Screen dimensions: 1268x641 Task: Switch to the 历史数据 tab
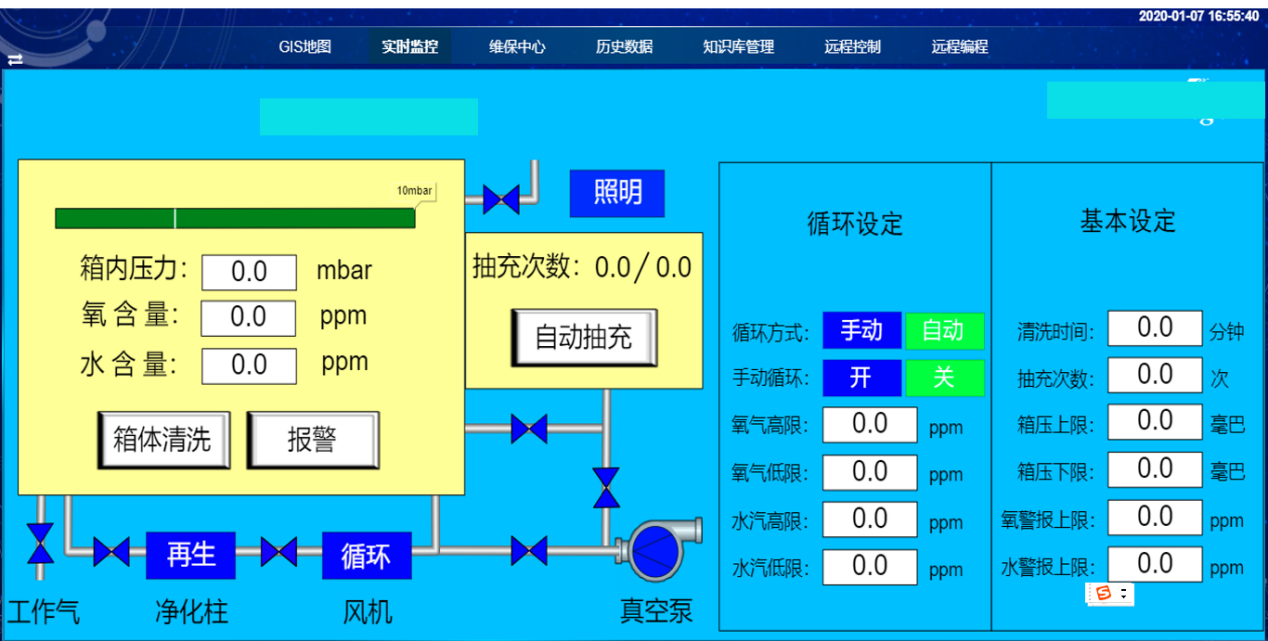coord(625,46)
